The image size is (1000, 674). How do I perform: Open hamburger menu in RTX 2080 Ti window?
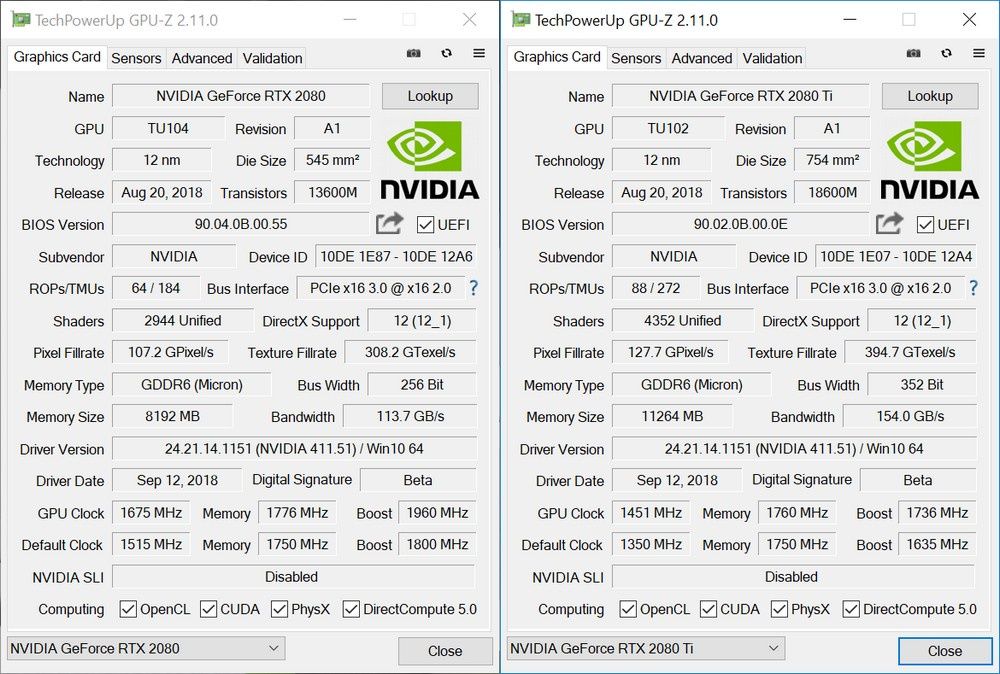[979, 54]
